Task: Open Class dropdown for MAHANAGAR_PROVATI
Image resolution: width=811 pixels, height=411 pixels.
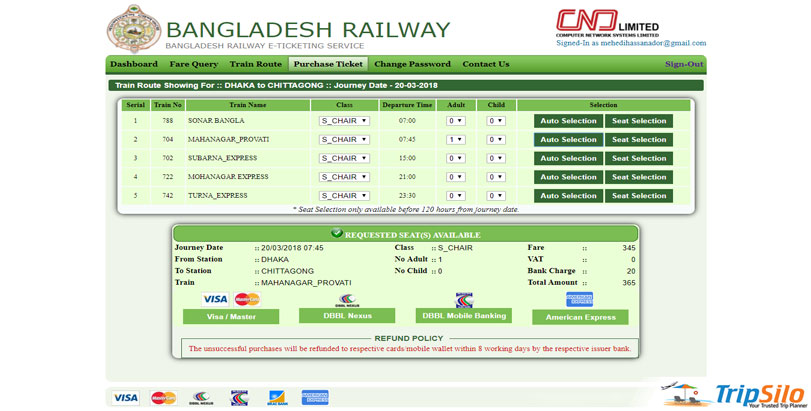Action: pos(344,140)
